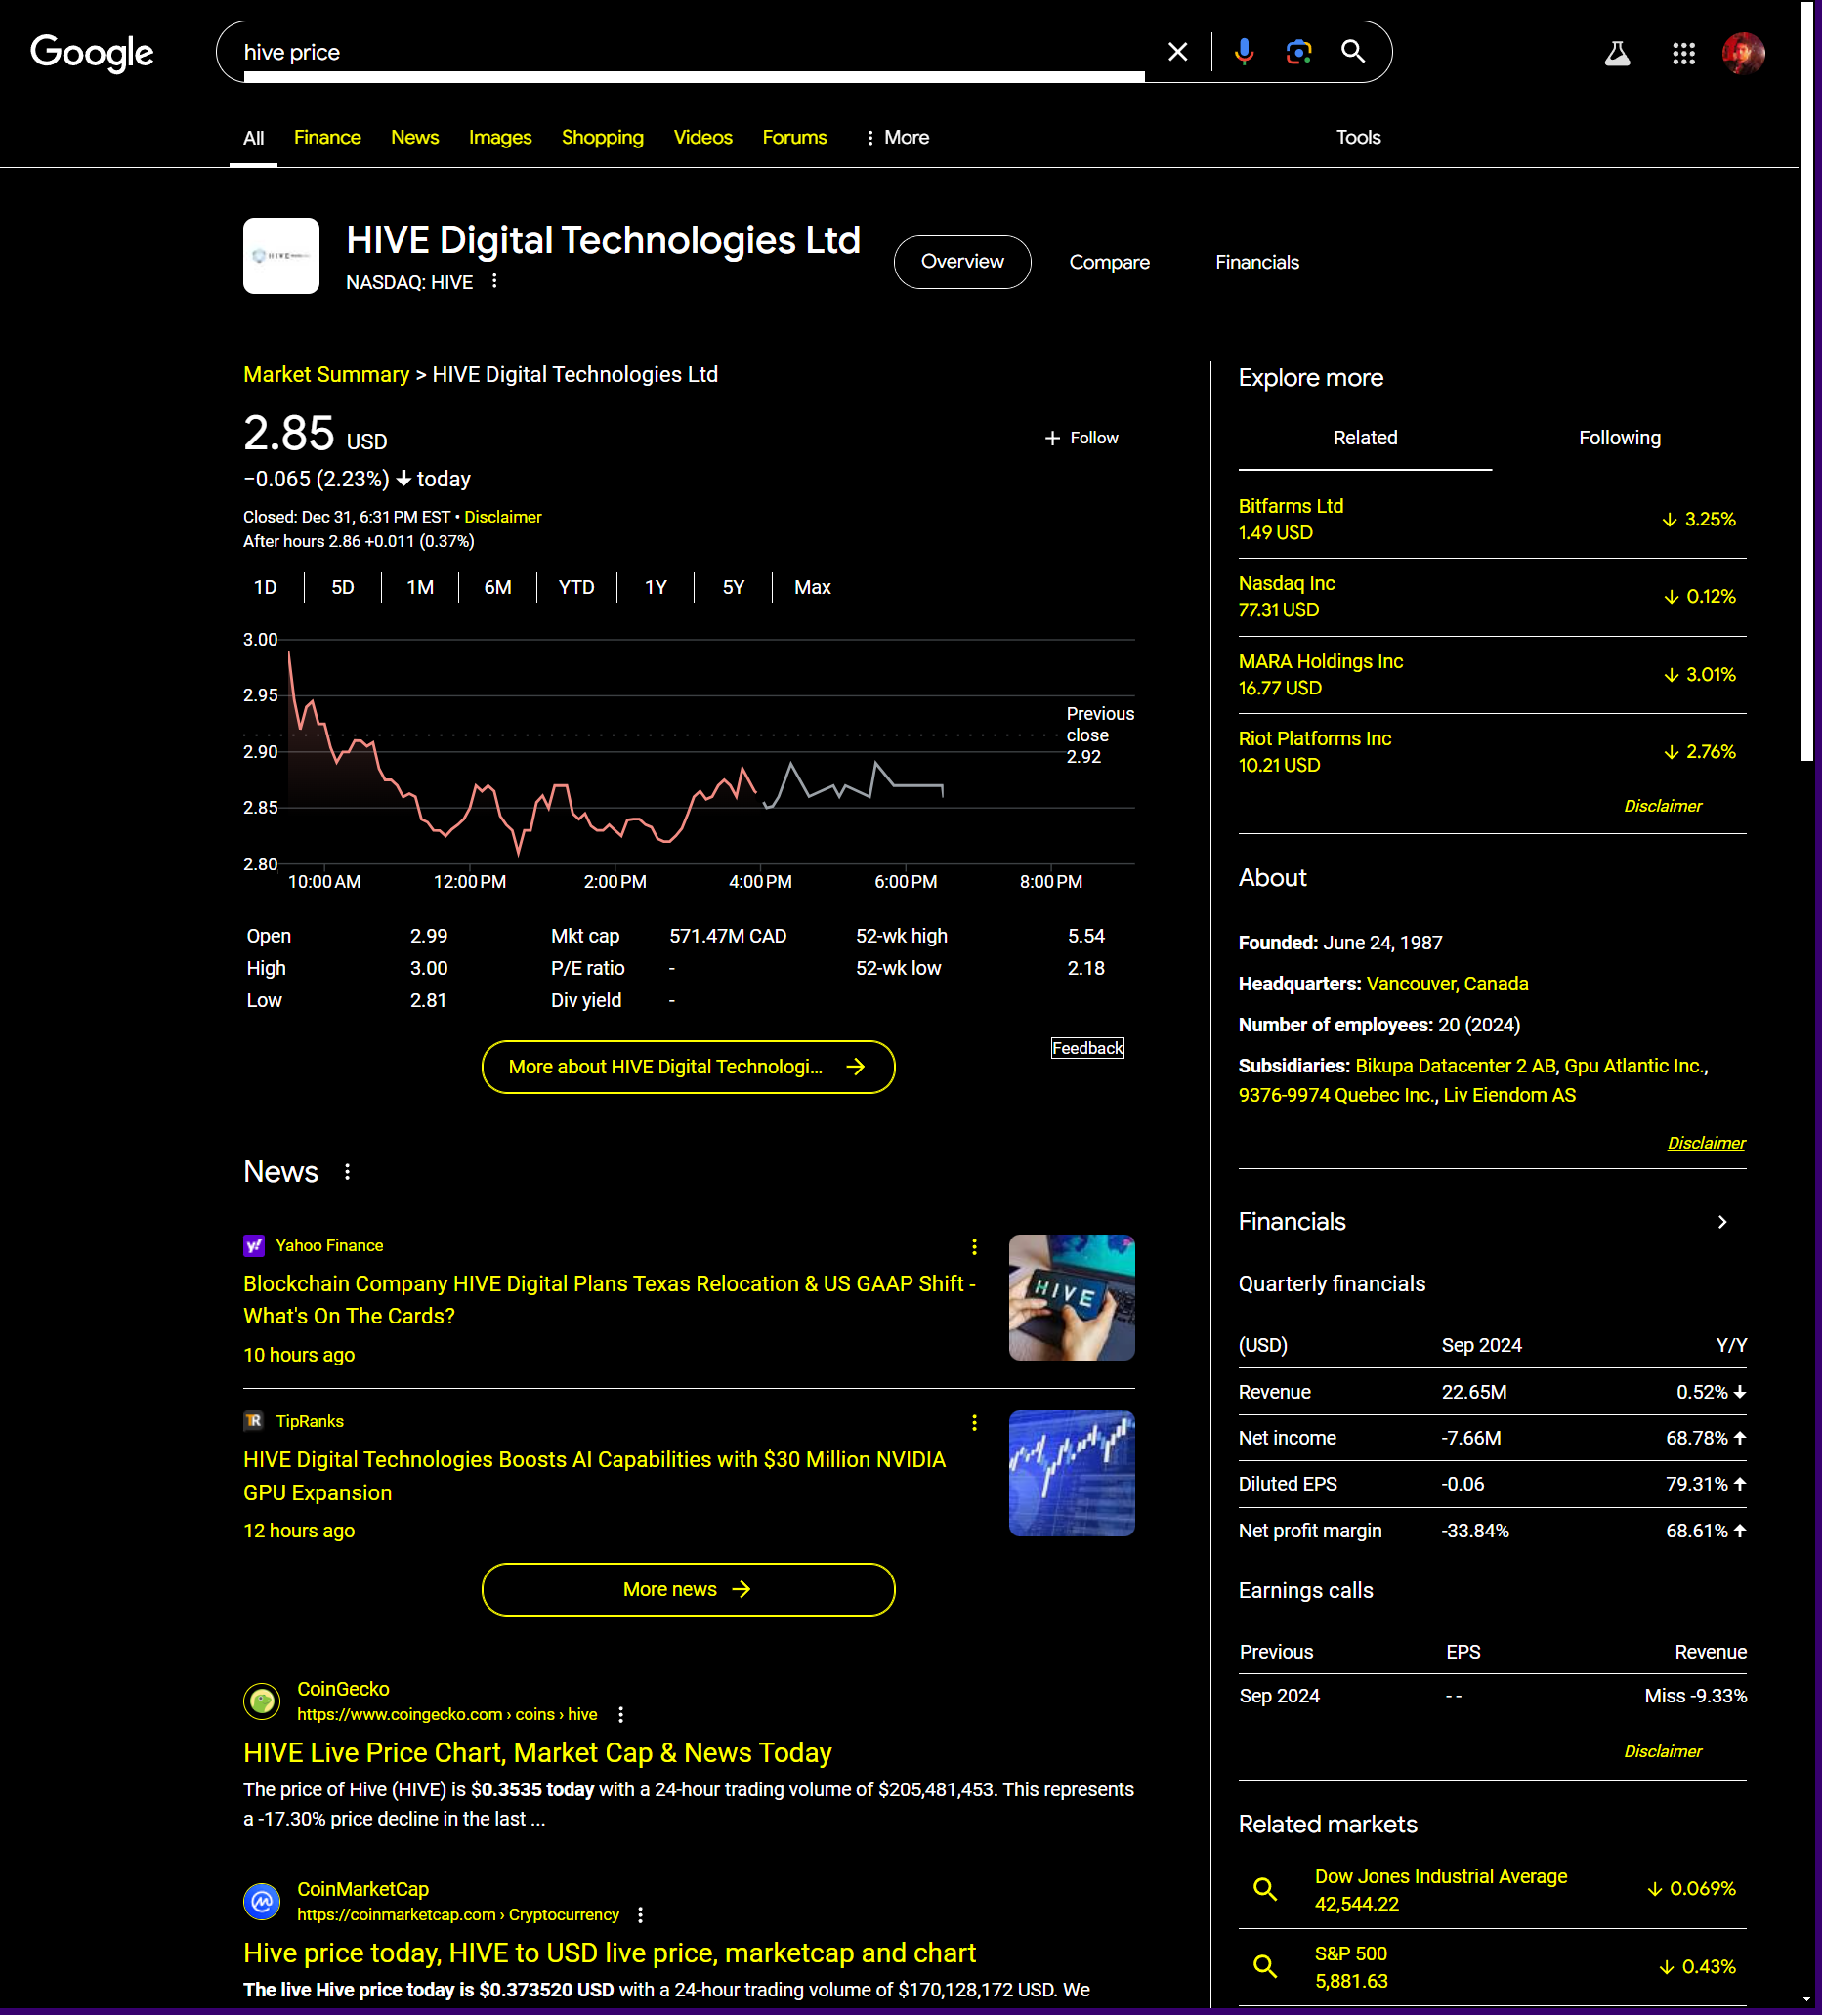Open options for the TipRanks article

click(974, 1423)
